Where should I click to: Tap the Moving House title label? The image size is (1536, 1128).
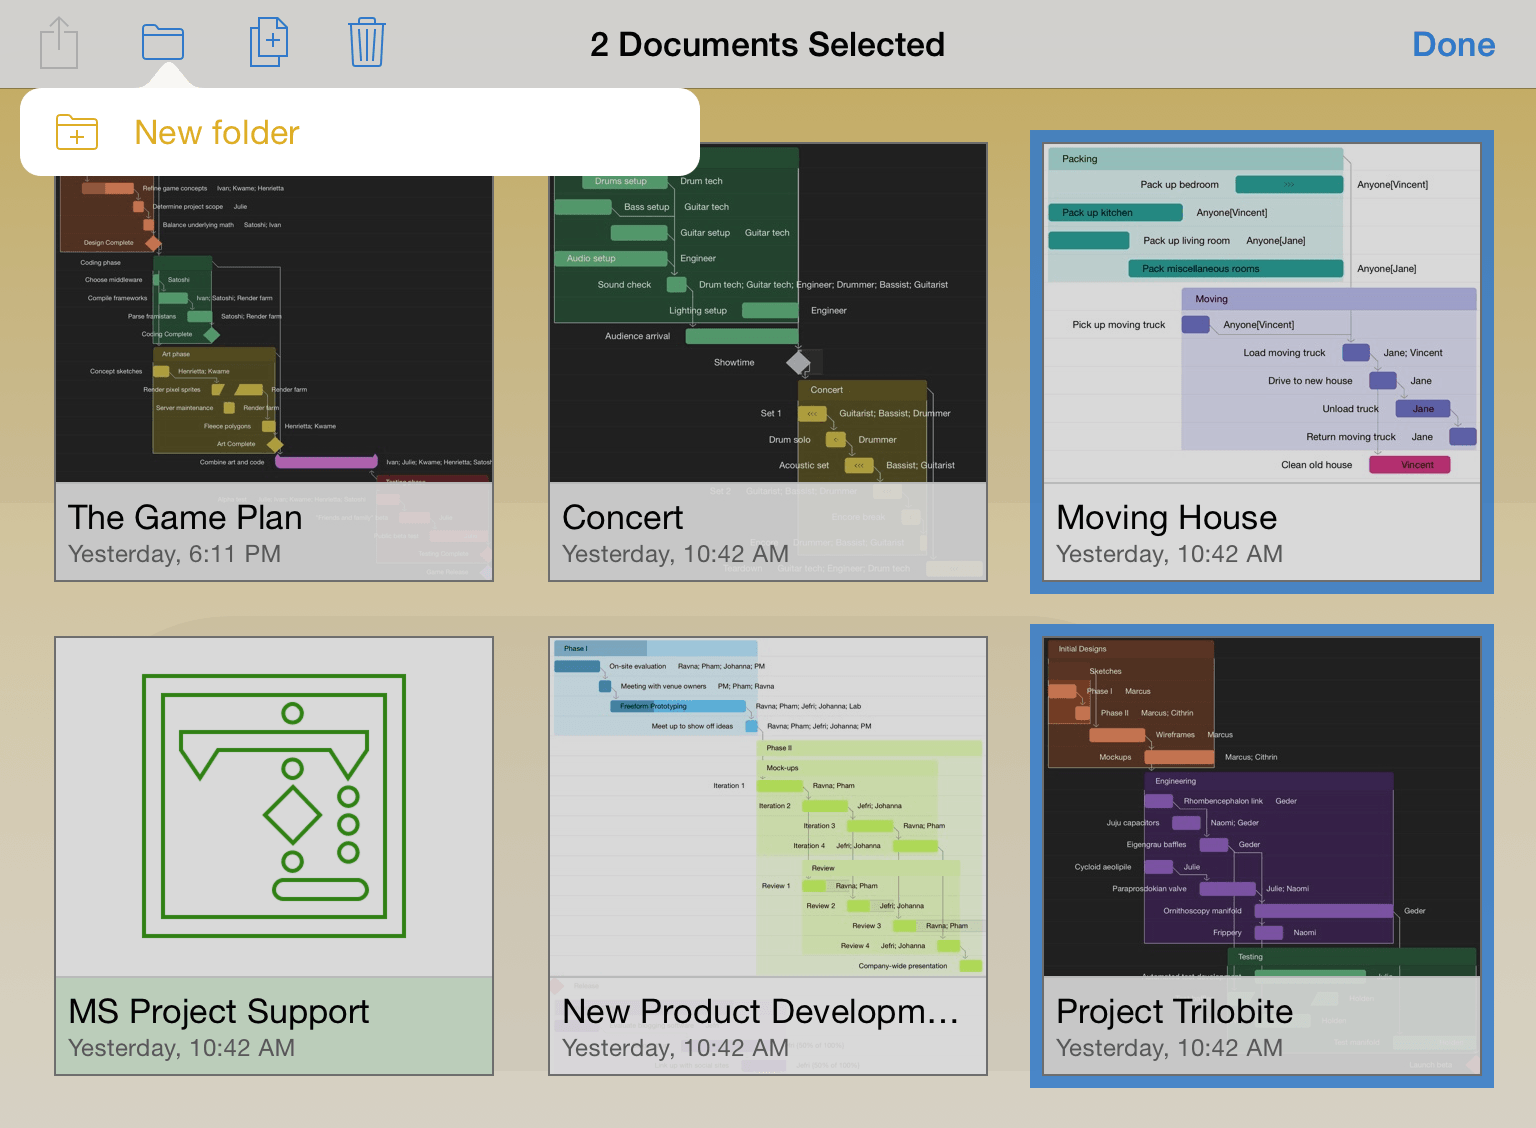1167,517
